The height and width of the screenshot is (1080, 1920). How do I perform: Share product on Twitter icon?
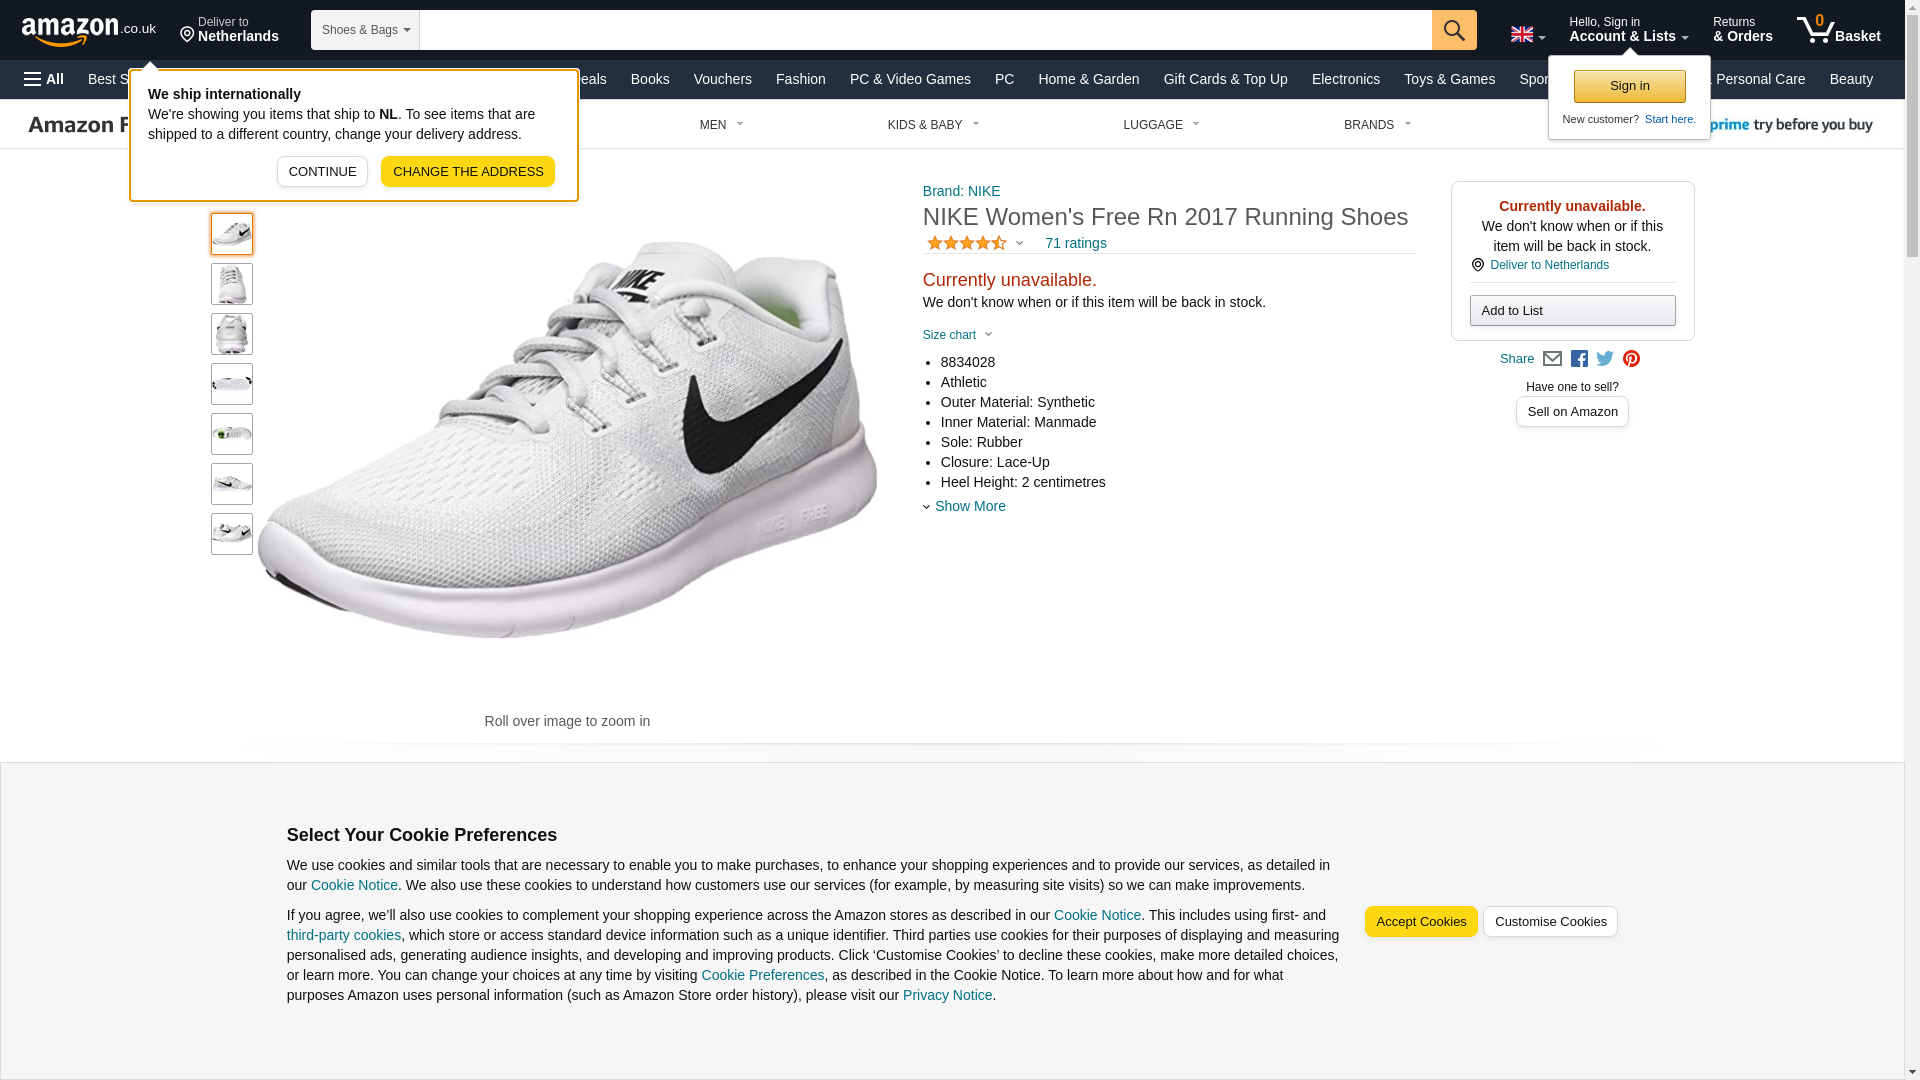click(1605, 359)
